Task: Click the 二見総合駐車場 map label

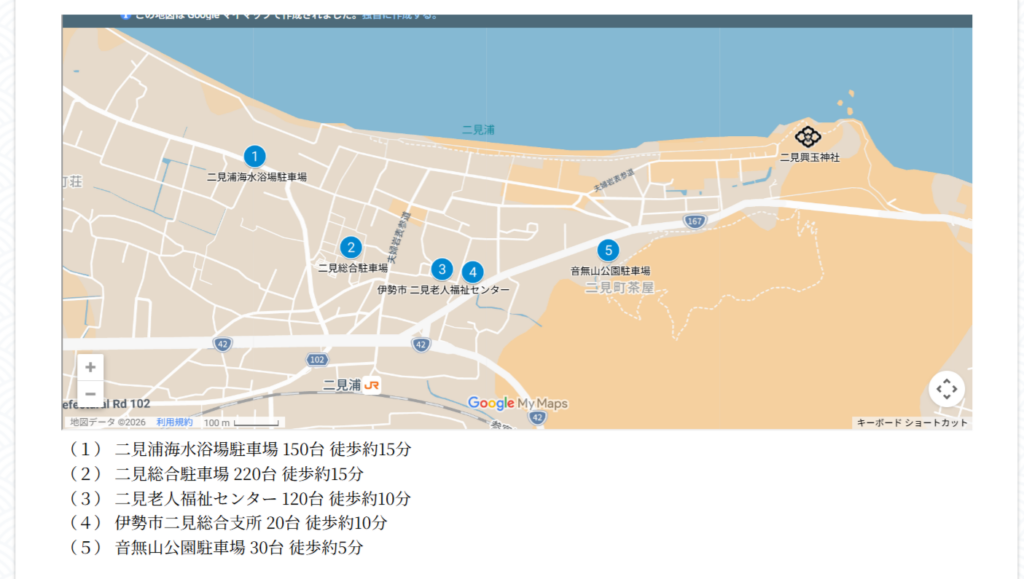Action: point(352,268)
